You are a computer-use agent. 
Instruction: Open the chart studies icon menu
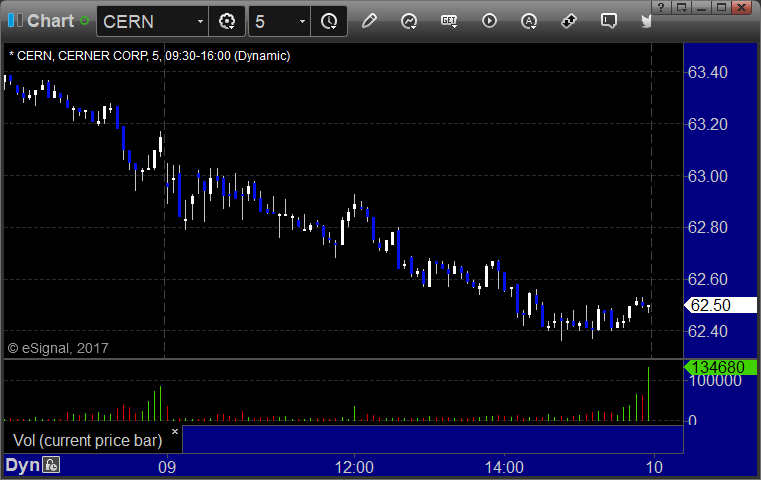(409, 21)
